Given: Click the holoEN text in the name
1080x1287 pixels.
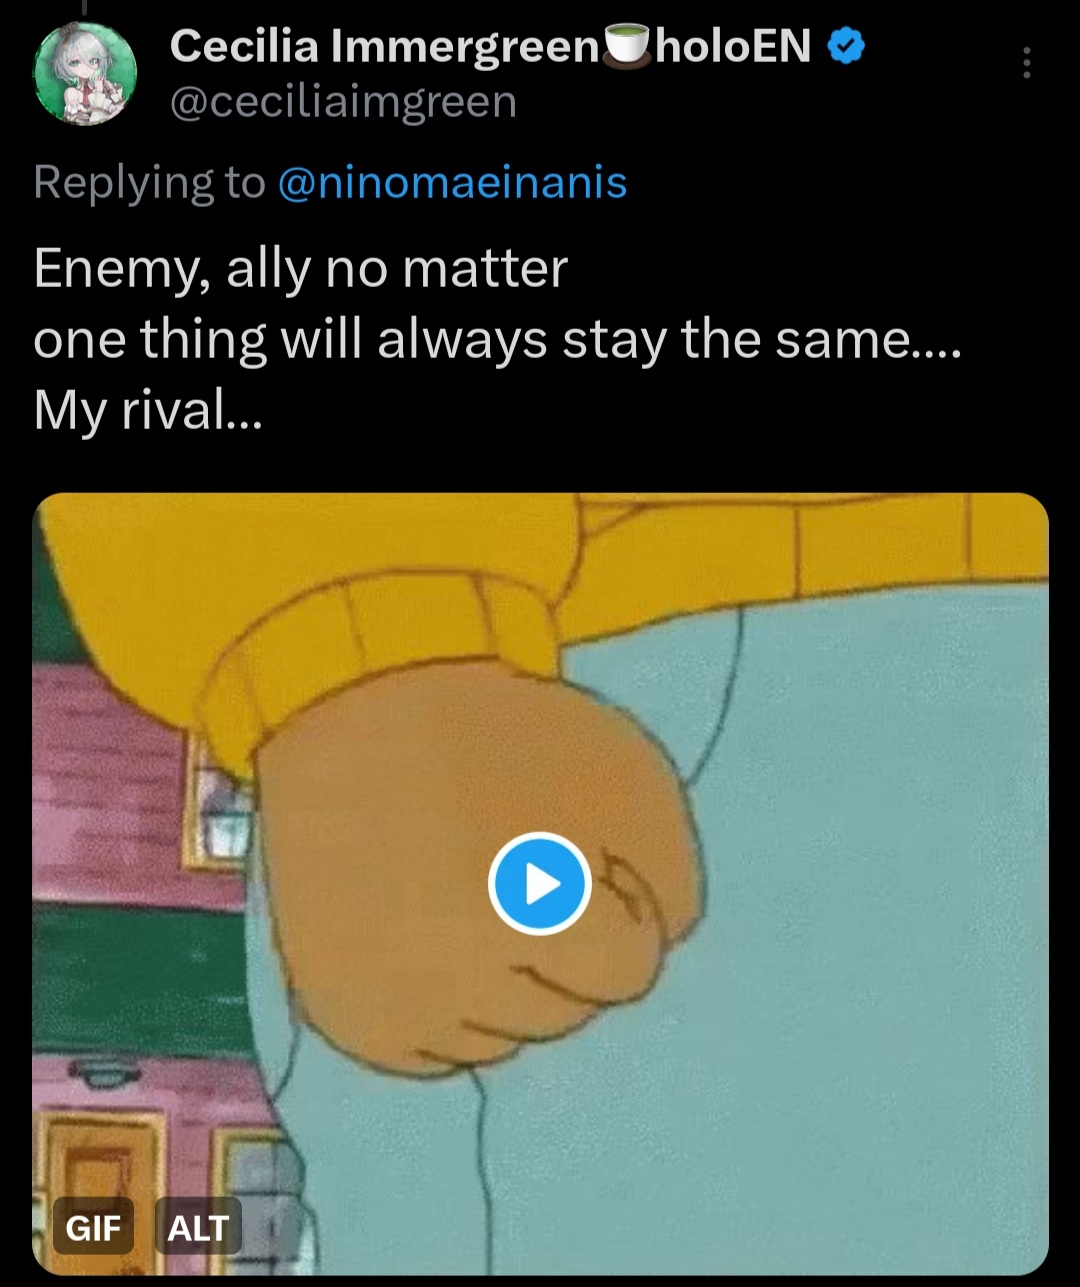Looking at the screenshot, I should [x=733, y=46].
